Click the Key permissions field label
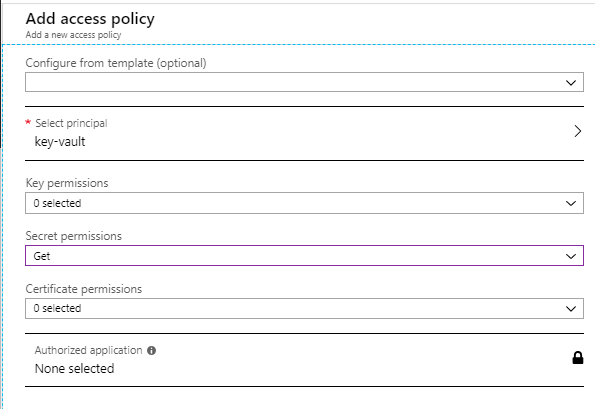This screenshot has height=409, width=595. [67, 183]
